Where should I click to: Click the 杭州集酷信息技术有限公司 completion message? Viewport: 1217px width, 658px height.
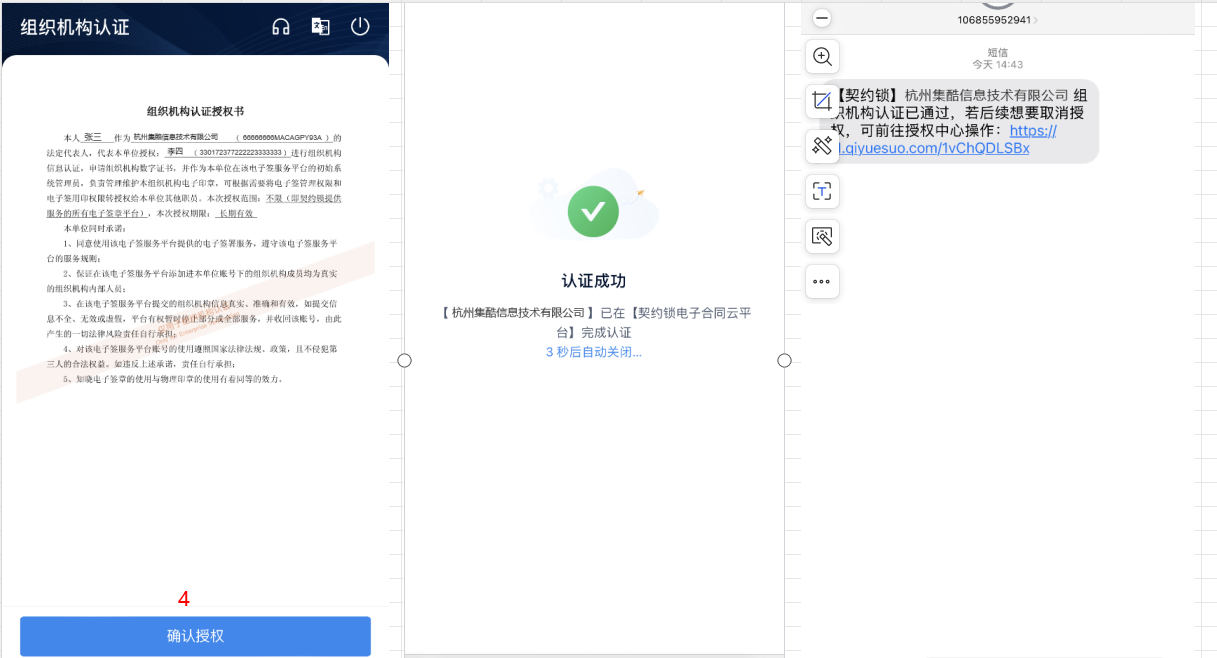[596, 322]
